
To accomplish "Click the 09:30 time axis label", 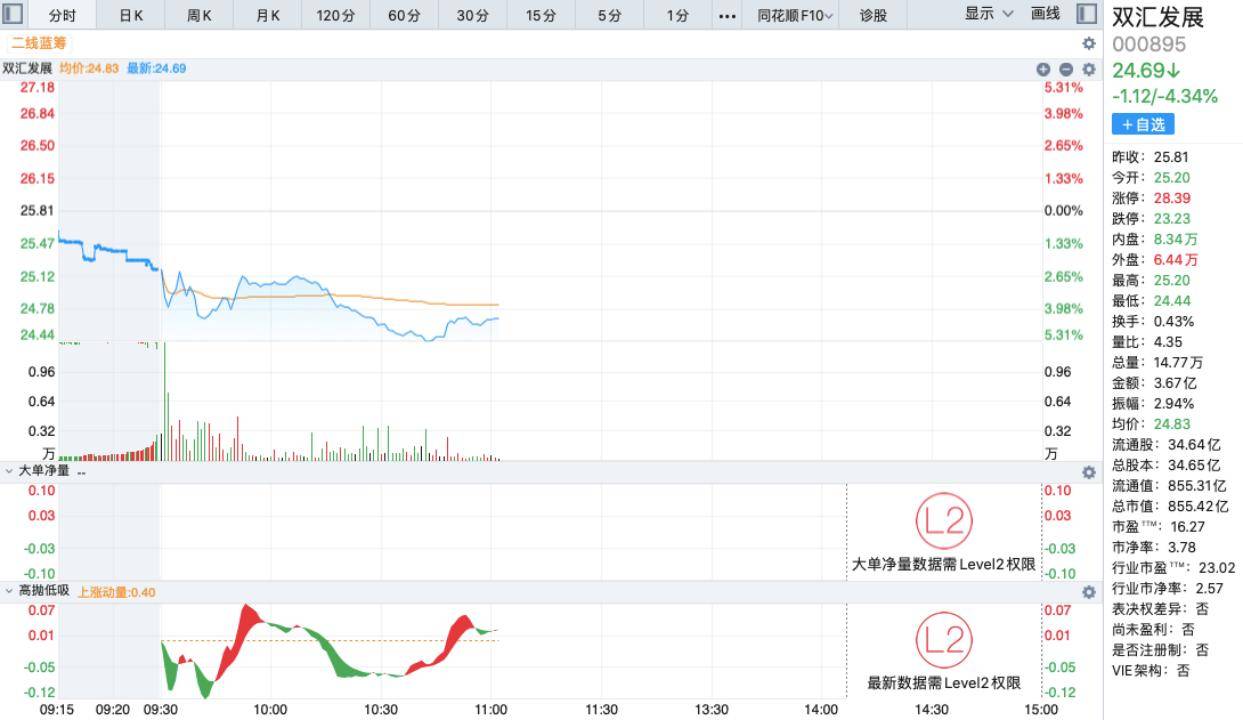I will pos(160,709).
